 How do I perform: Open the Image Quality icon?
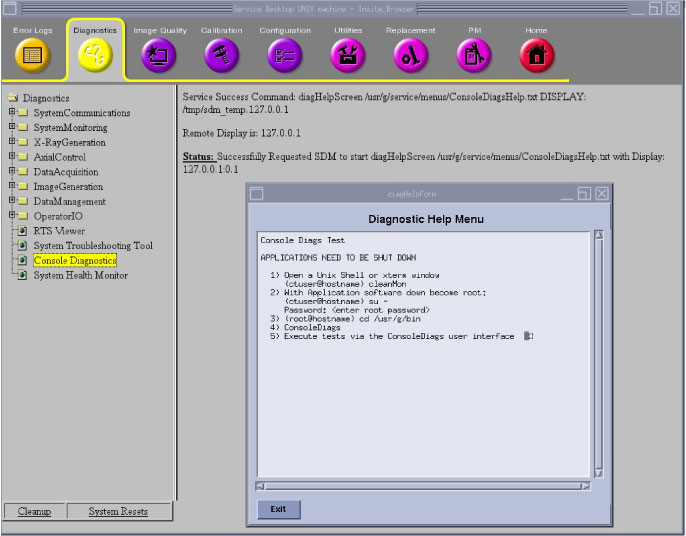[159, 56]
